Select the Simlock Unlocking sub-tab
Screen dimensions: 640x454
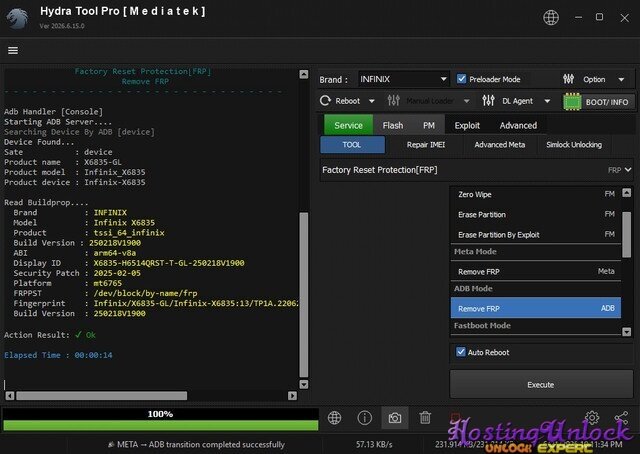tap(574, 145)
